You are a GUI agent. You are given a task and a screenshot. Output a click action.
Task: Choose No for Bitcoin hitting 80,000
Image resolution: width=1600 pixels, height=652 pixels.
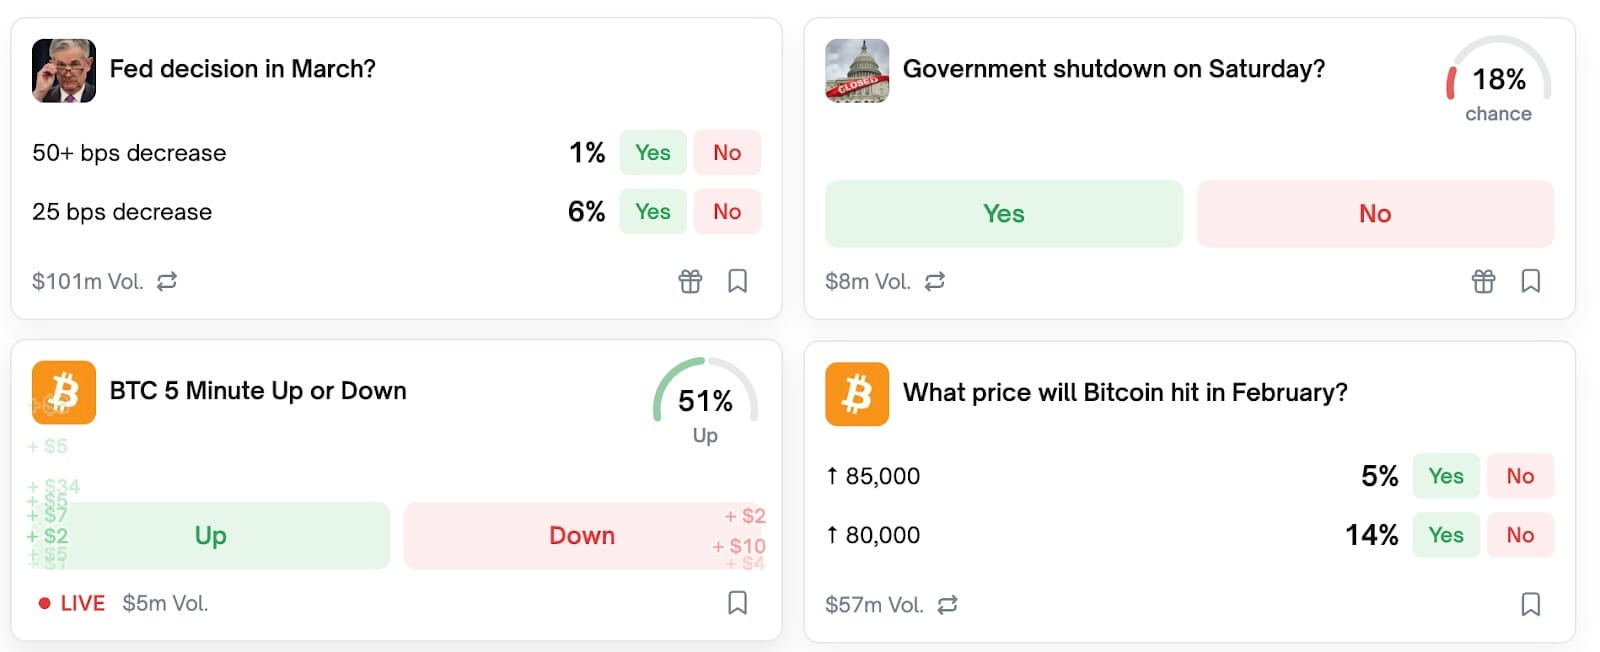(x=1520, y=535)
